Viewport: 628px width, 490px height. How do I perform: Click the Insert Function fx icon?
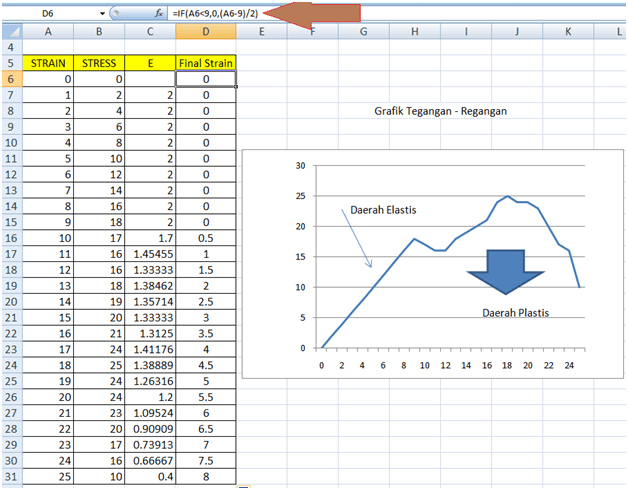(155, 14)
